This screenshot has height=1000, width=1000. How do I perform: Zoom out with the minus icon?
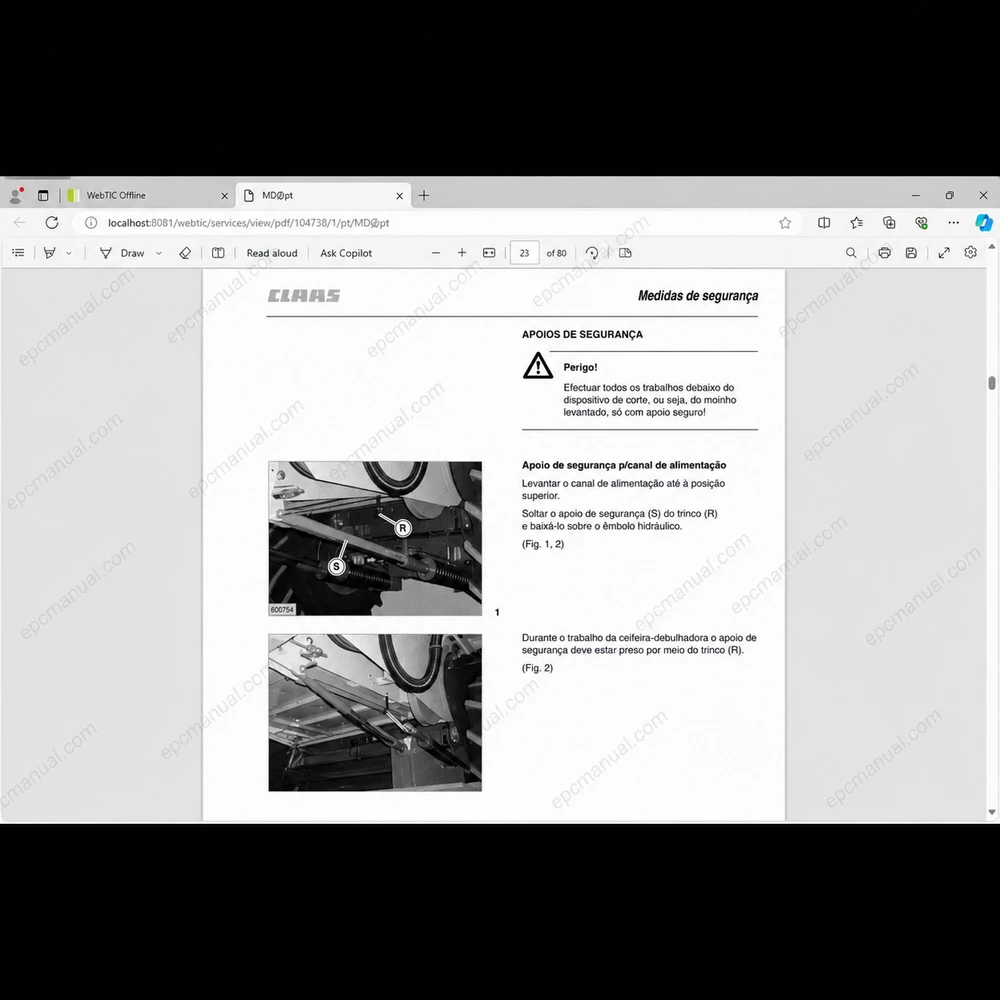pos(436,253)
